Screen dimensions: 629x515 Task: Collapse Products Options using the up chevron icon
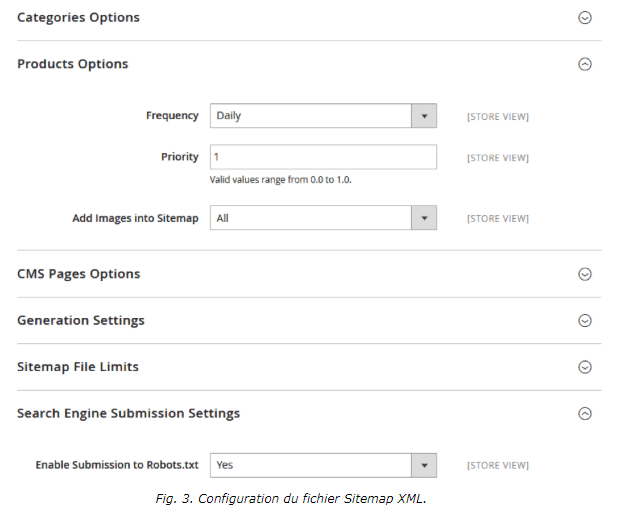[x=584, y=64]
